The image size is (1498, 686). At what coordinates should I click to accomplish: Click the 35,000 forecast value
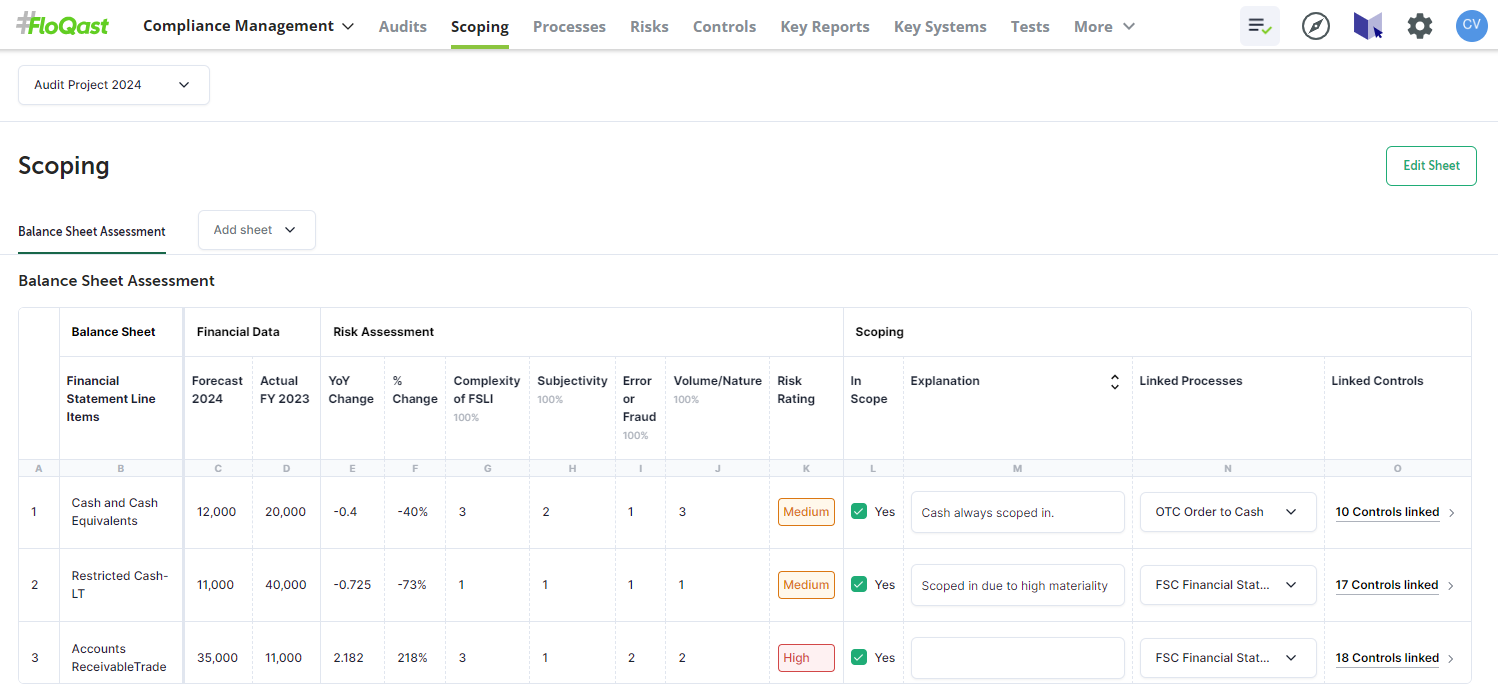click(x=218, y=658)
